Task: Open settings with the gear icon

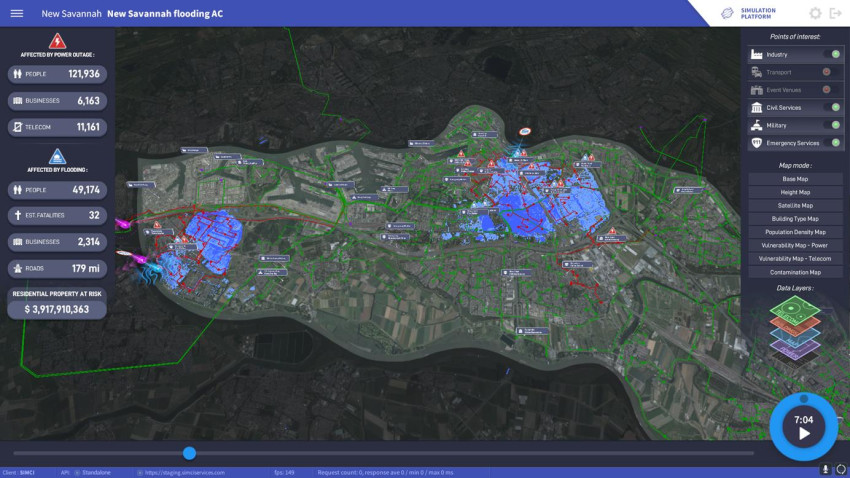Action: tap(815, 14)
